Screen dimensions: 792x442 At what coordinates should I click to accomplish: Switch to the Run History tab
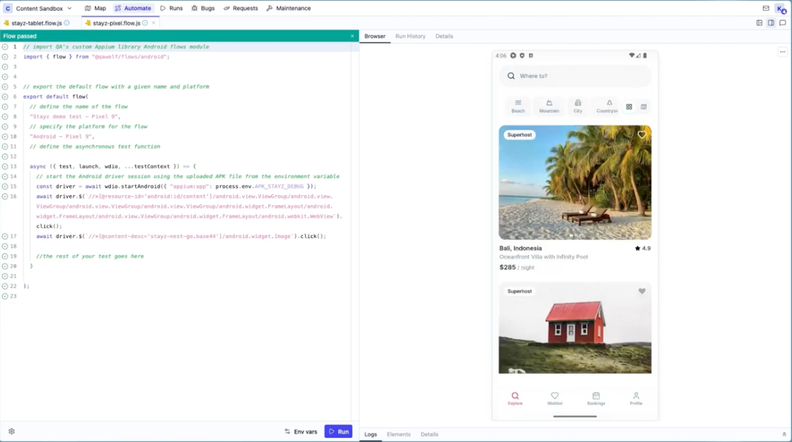tap(410, 36)
